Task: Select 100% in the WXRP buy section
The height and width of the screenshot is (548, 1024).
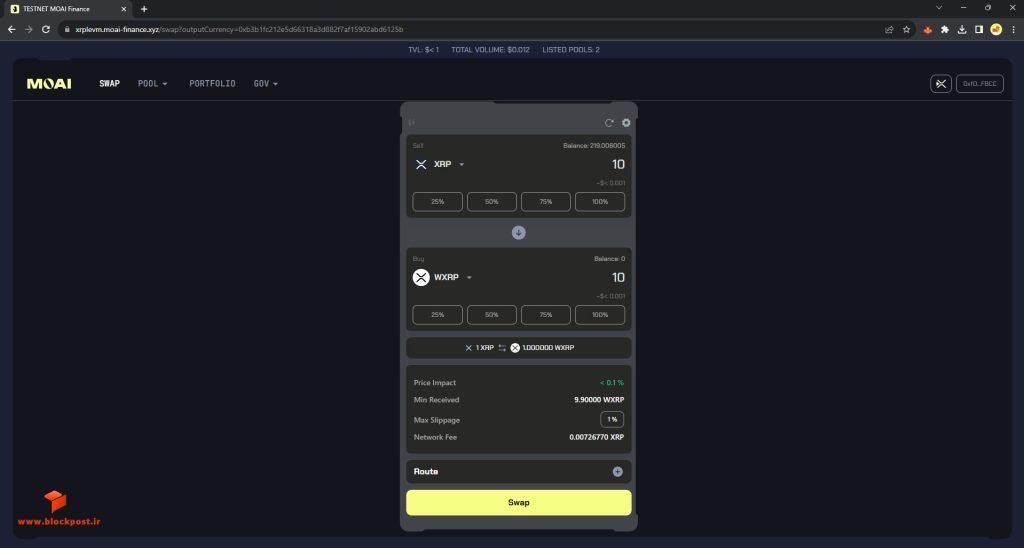Action: (x=600, y=315)
